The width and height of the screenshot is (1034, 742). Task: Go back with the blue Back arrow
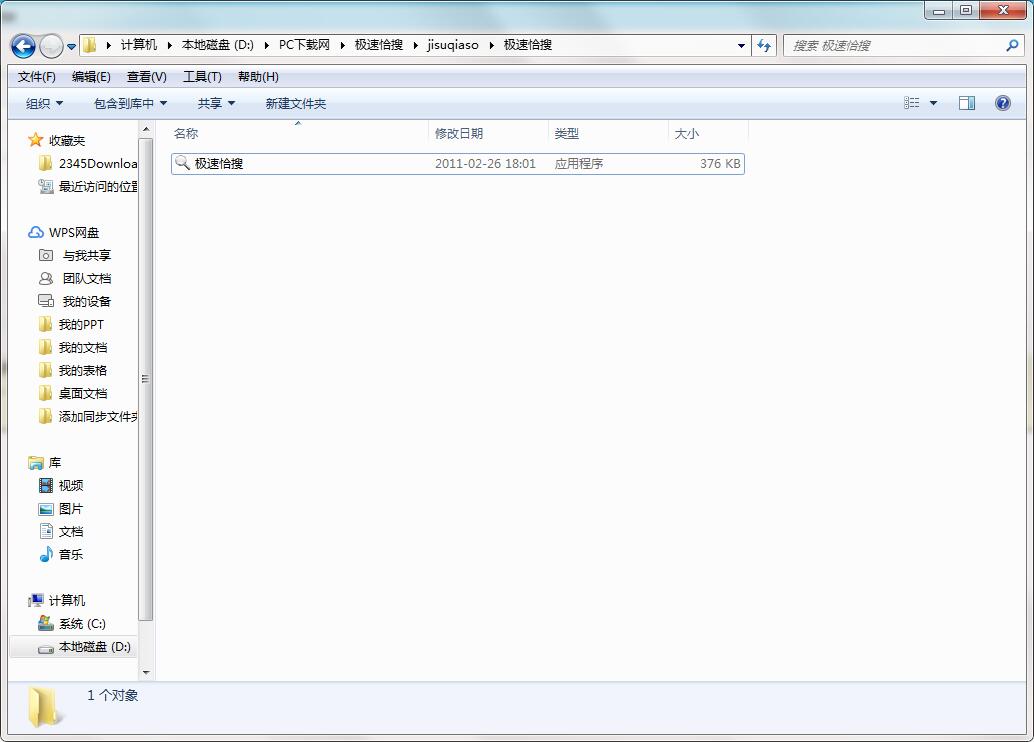click(x=24, y=46)
